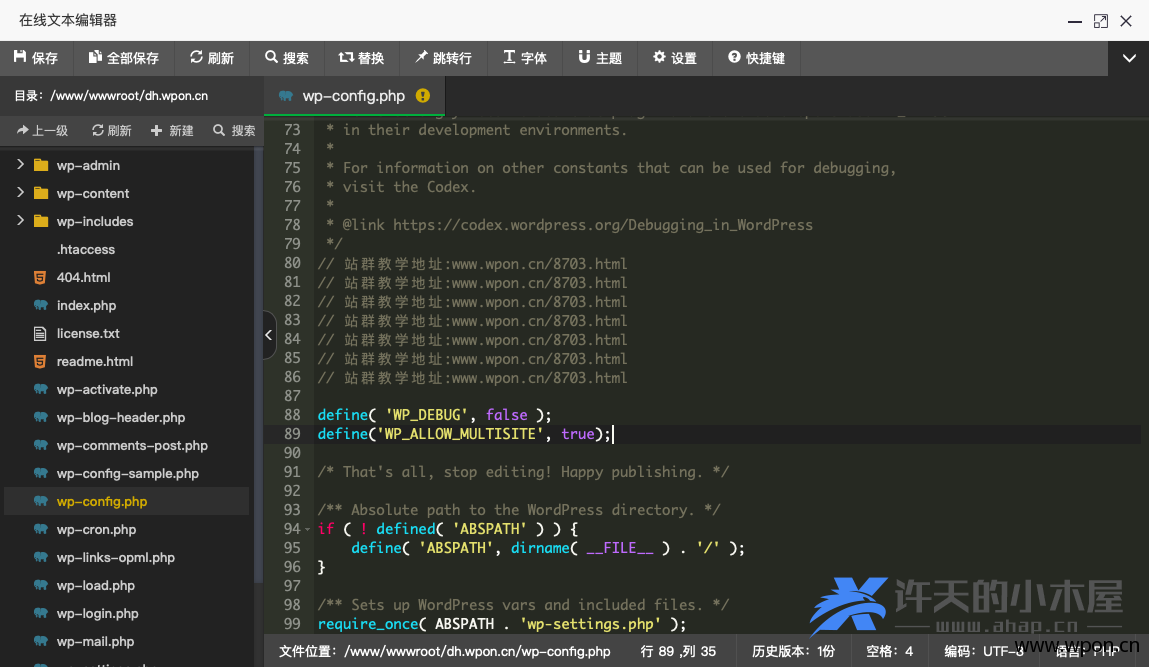Collapse the toolbar with the chevron arrow
Viewport: 1149px width, 667px height.
click(1128, 58)
